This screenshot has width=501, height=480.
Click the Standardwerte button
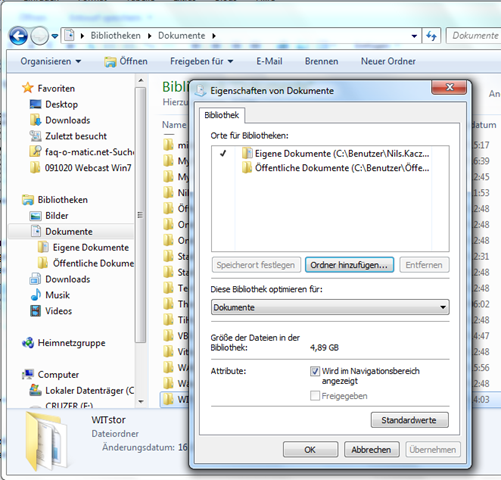pos(410,420)
